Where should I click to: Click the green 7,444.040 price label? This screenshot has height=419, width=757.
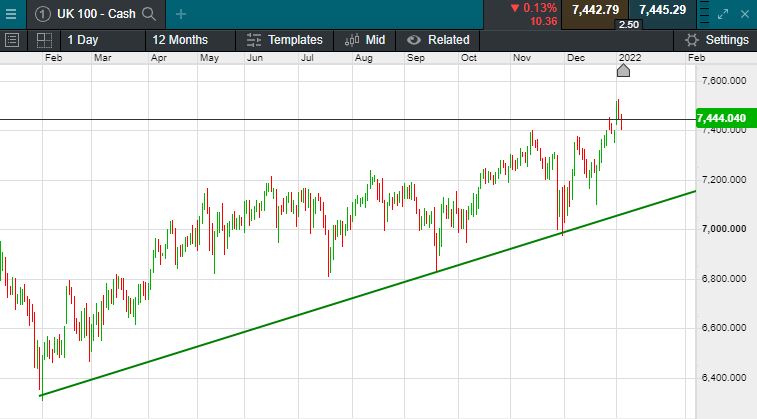point(722,118)
